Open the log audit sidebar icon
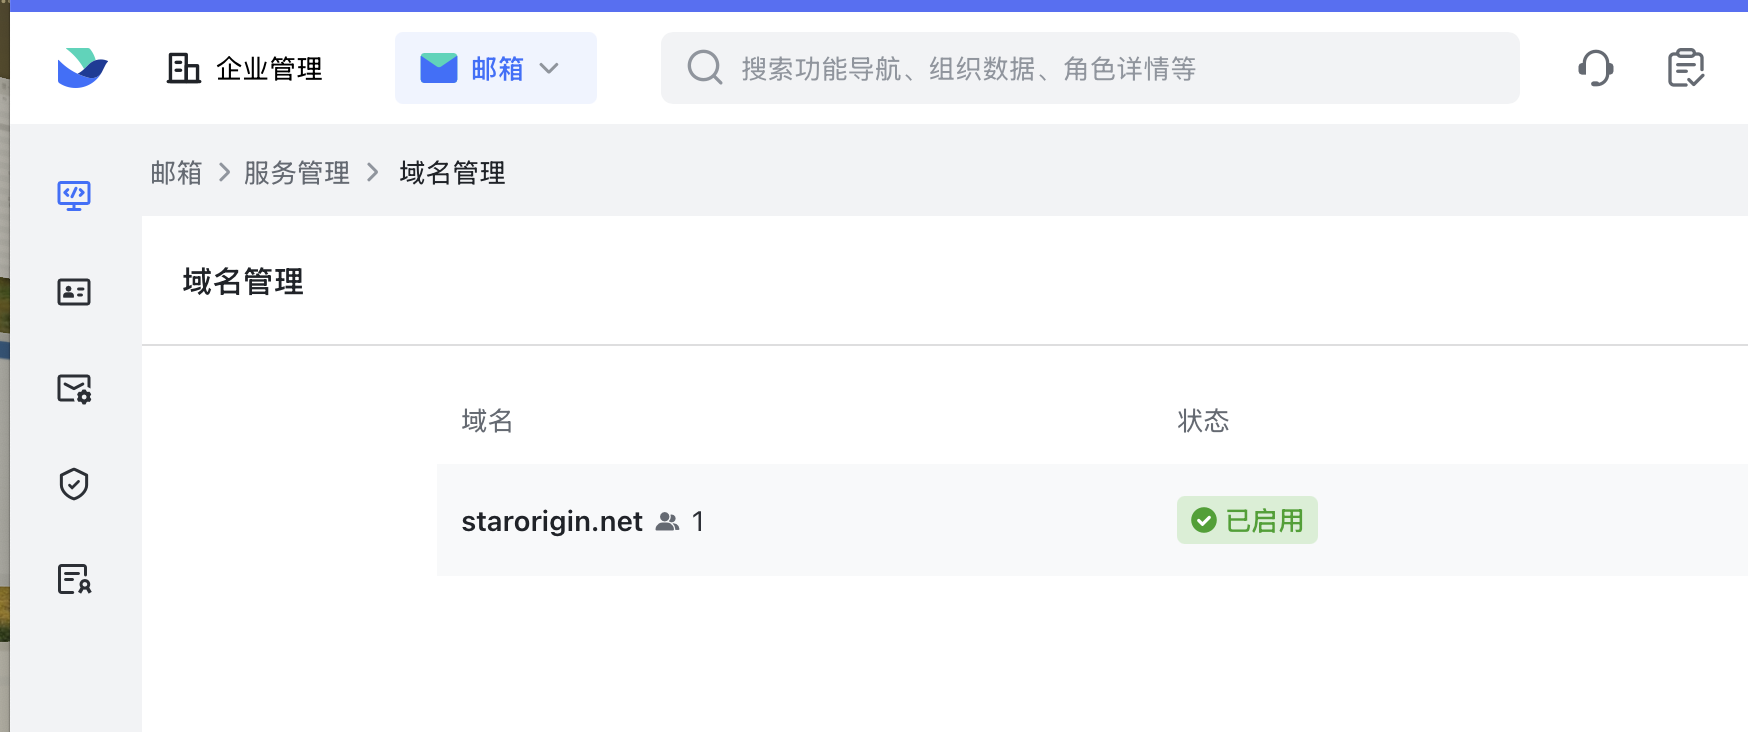The width and height of the screenshot is (1748, 732). pyautogui.click(x=74, y=579)
